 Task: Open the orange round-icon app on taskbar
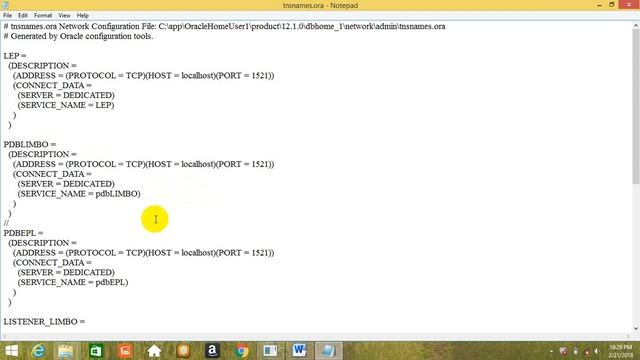click(183, 351)
